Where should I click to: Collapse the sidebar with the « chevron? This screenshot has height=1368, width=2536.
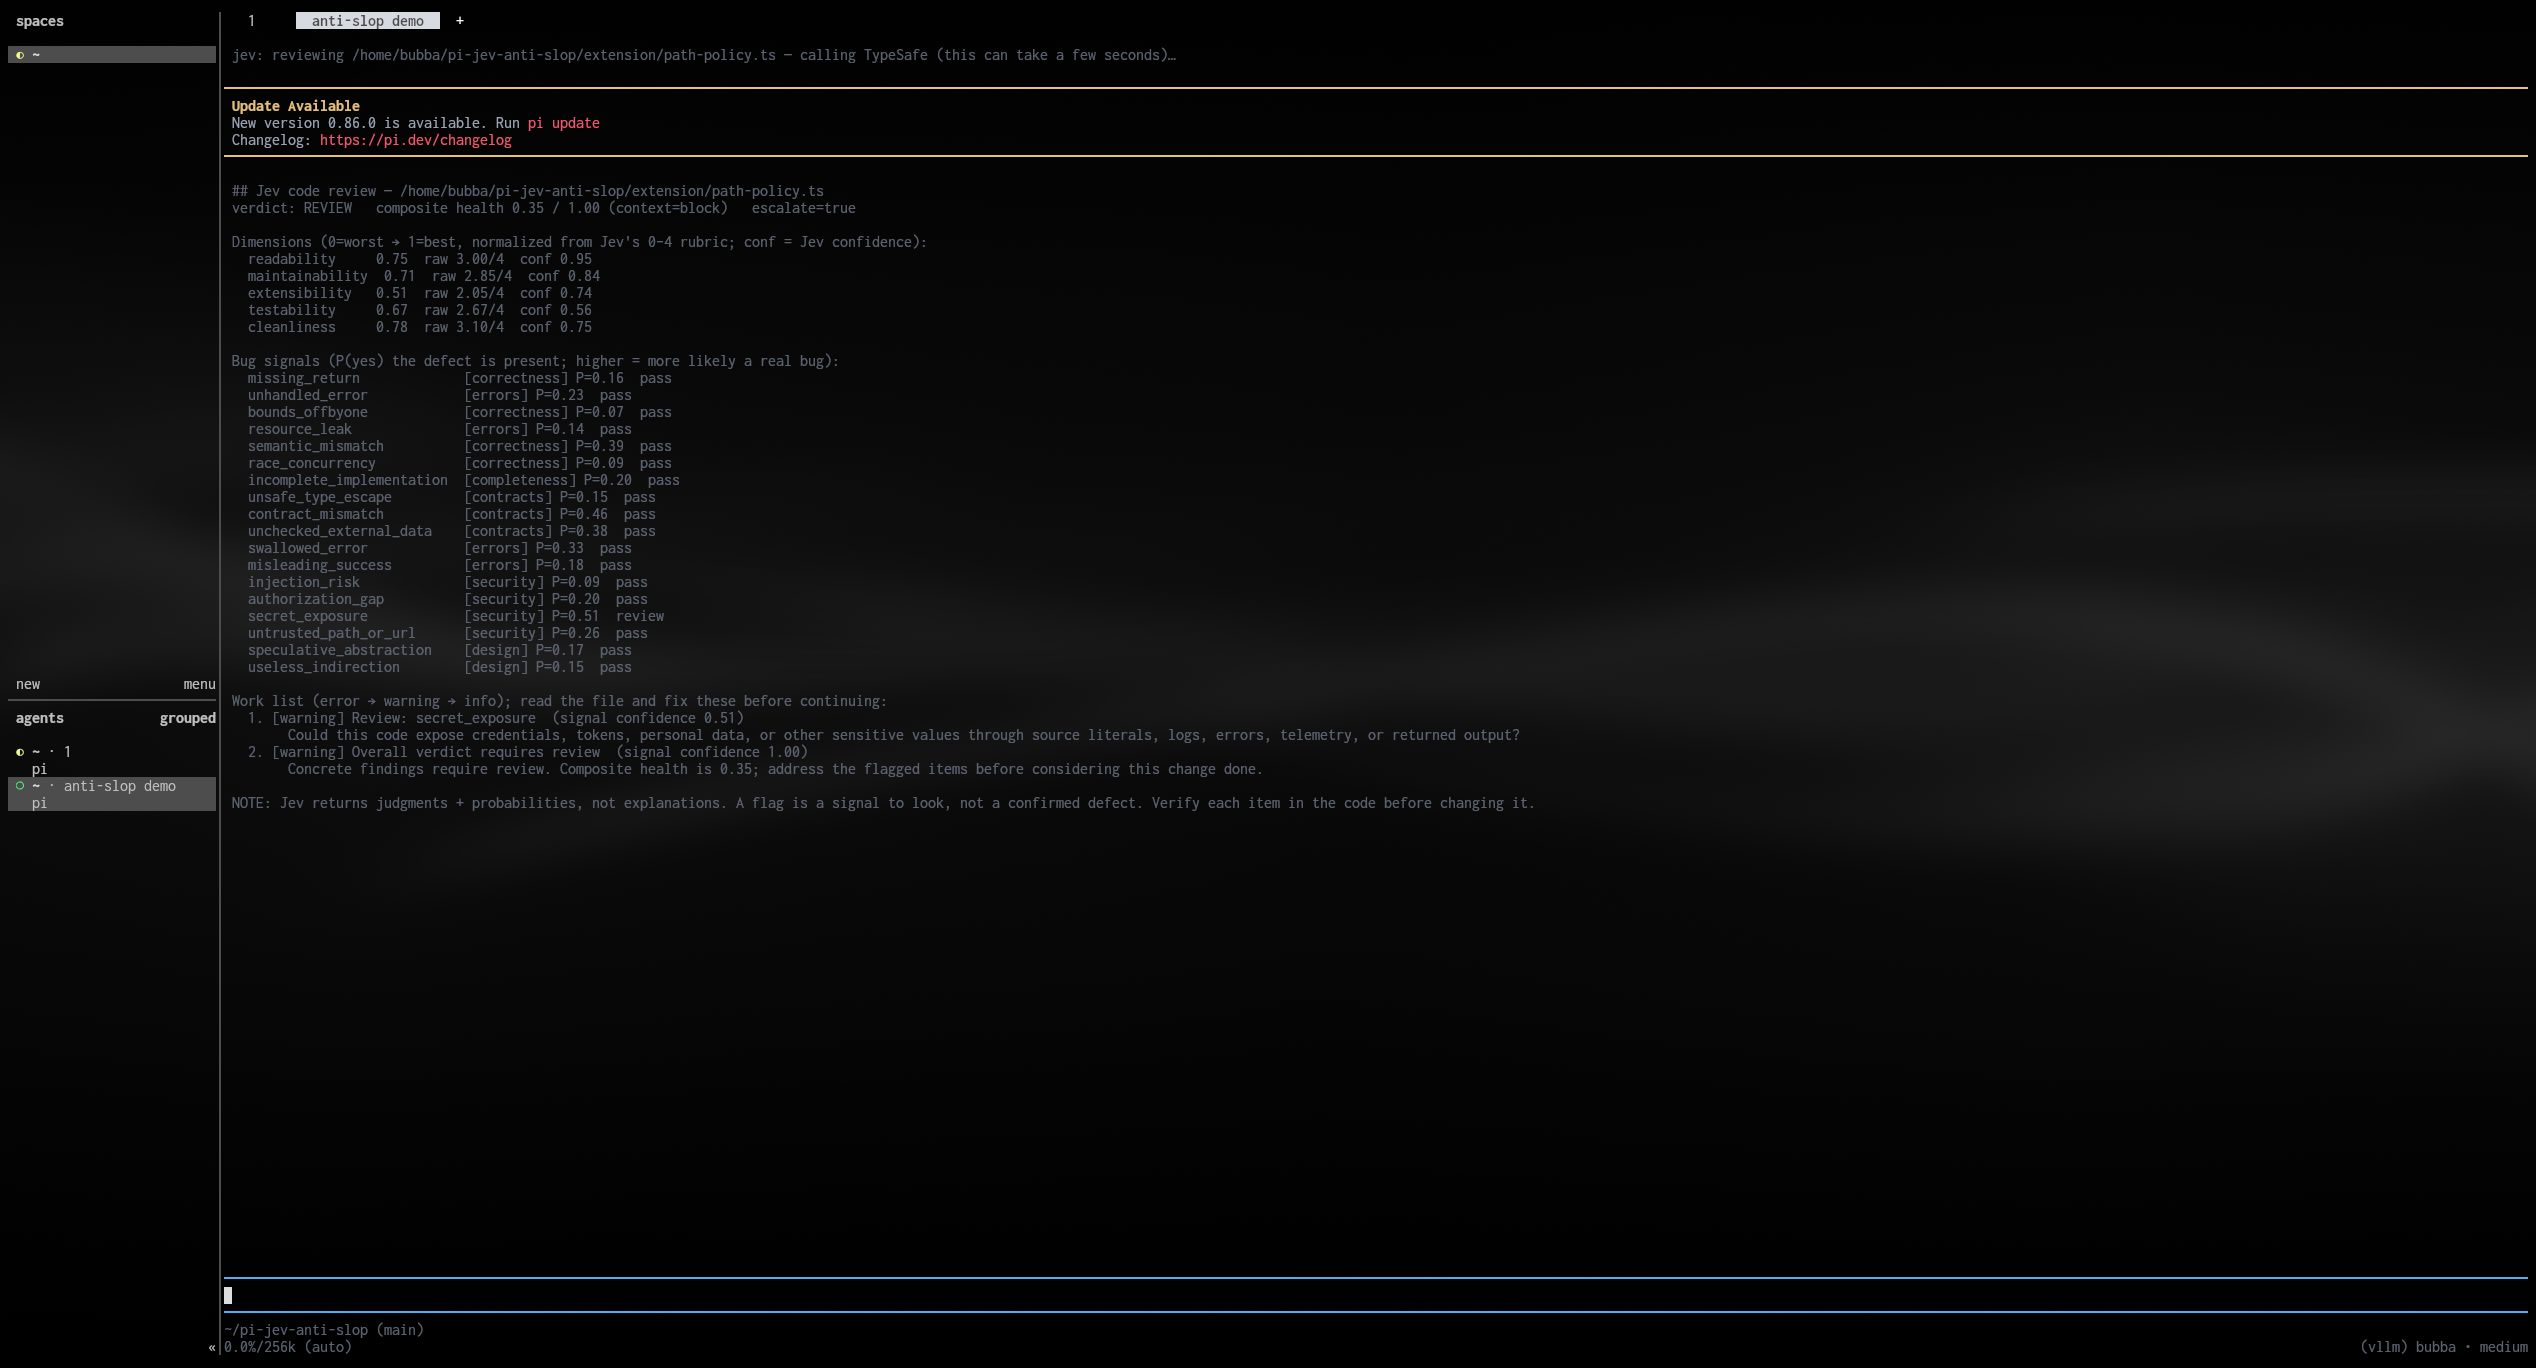pyautogui.click(x=212, y=1347)
